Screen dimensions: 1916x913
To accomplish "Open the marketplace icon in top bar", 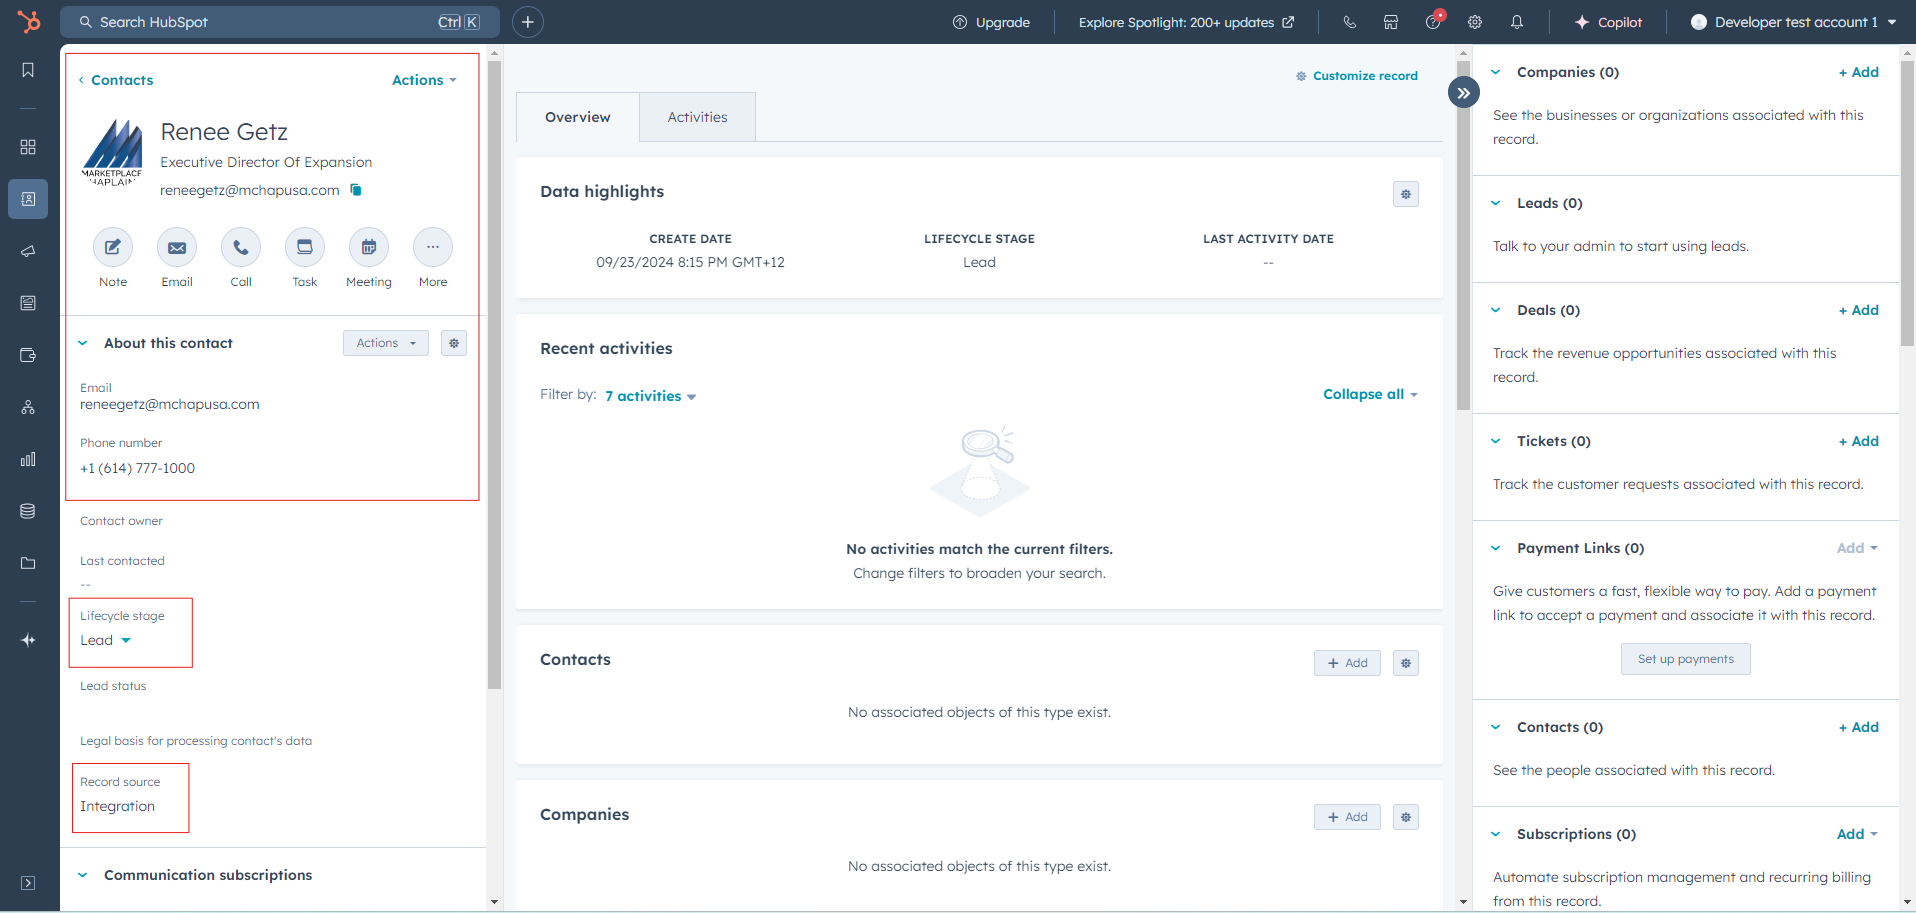I will [x=1391, y=22].
